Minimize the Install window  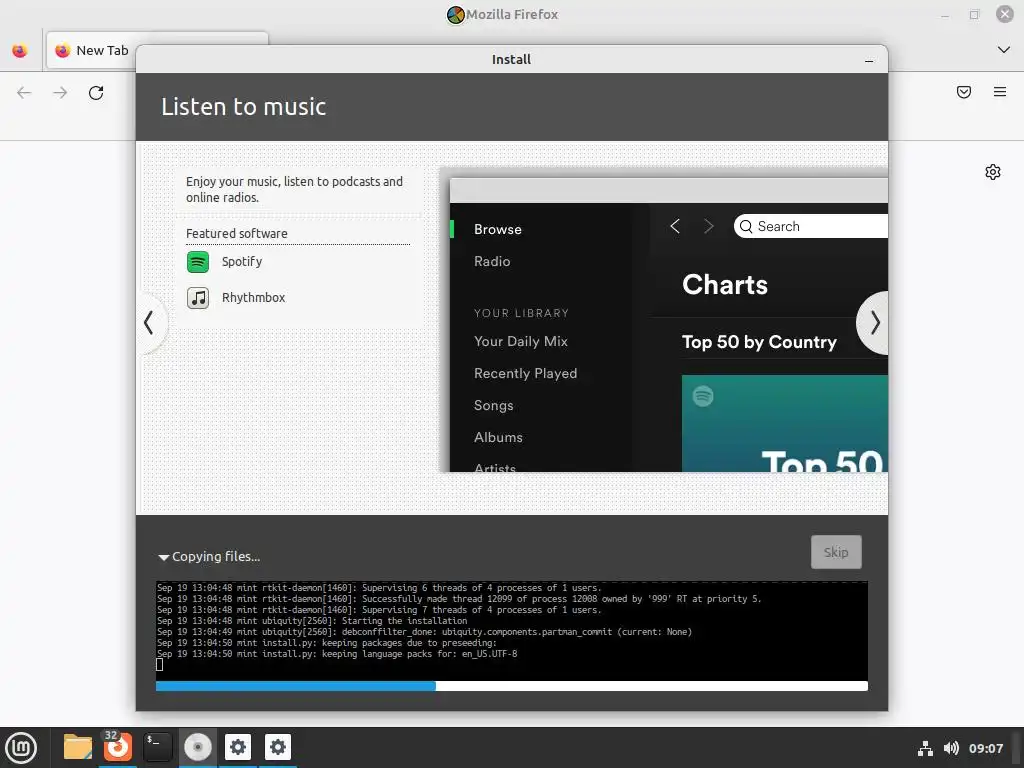[x=869, y=60]
